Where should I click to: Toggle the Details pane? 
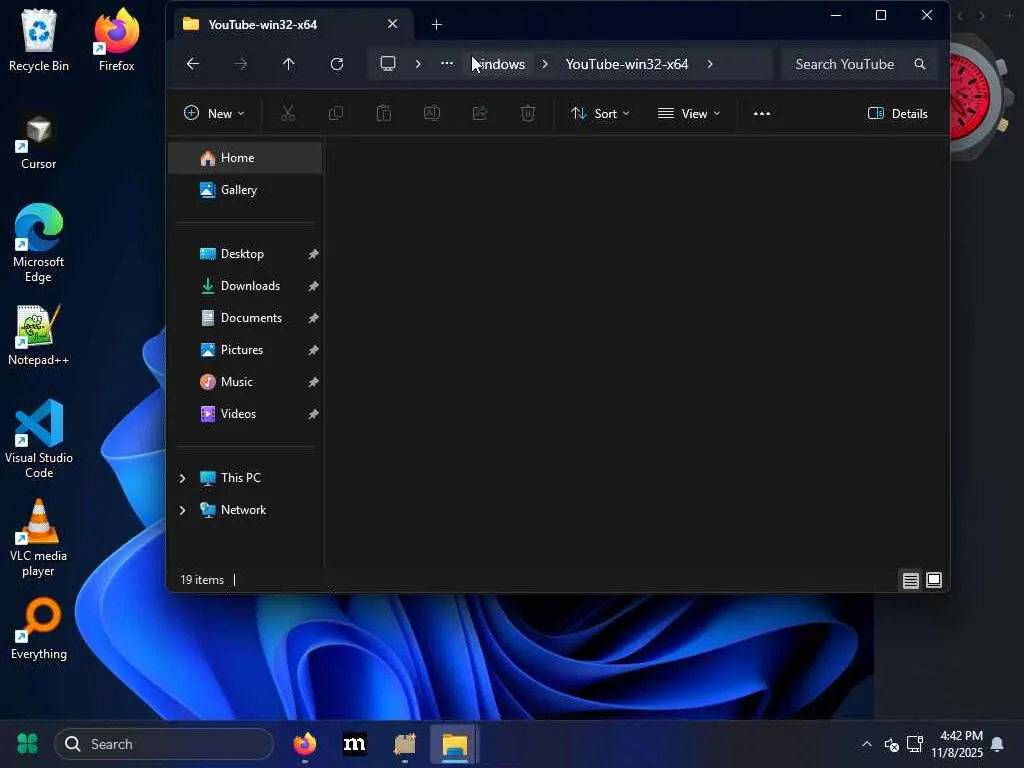point(898,113)
